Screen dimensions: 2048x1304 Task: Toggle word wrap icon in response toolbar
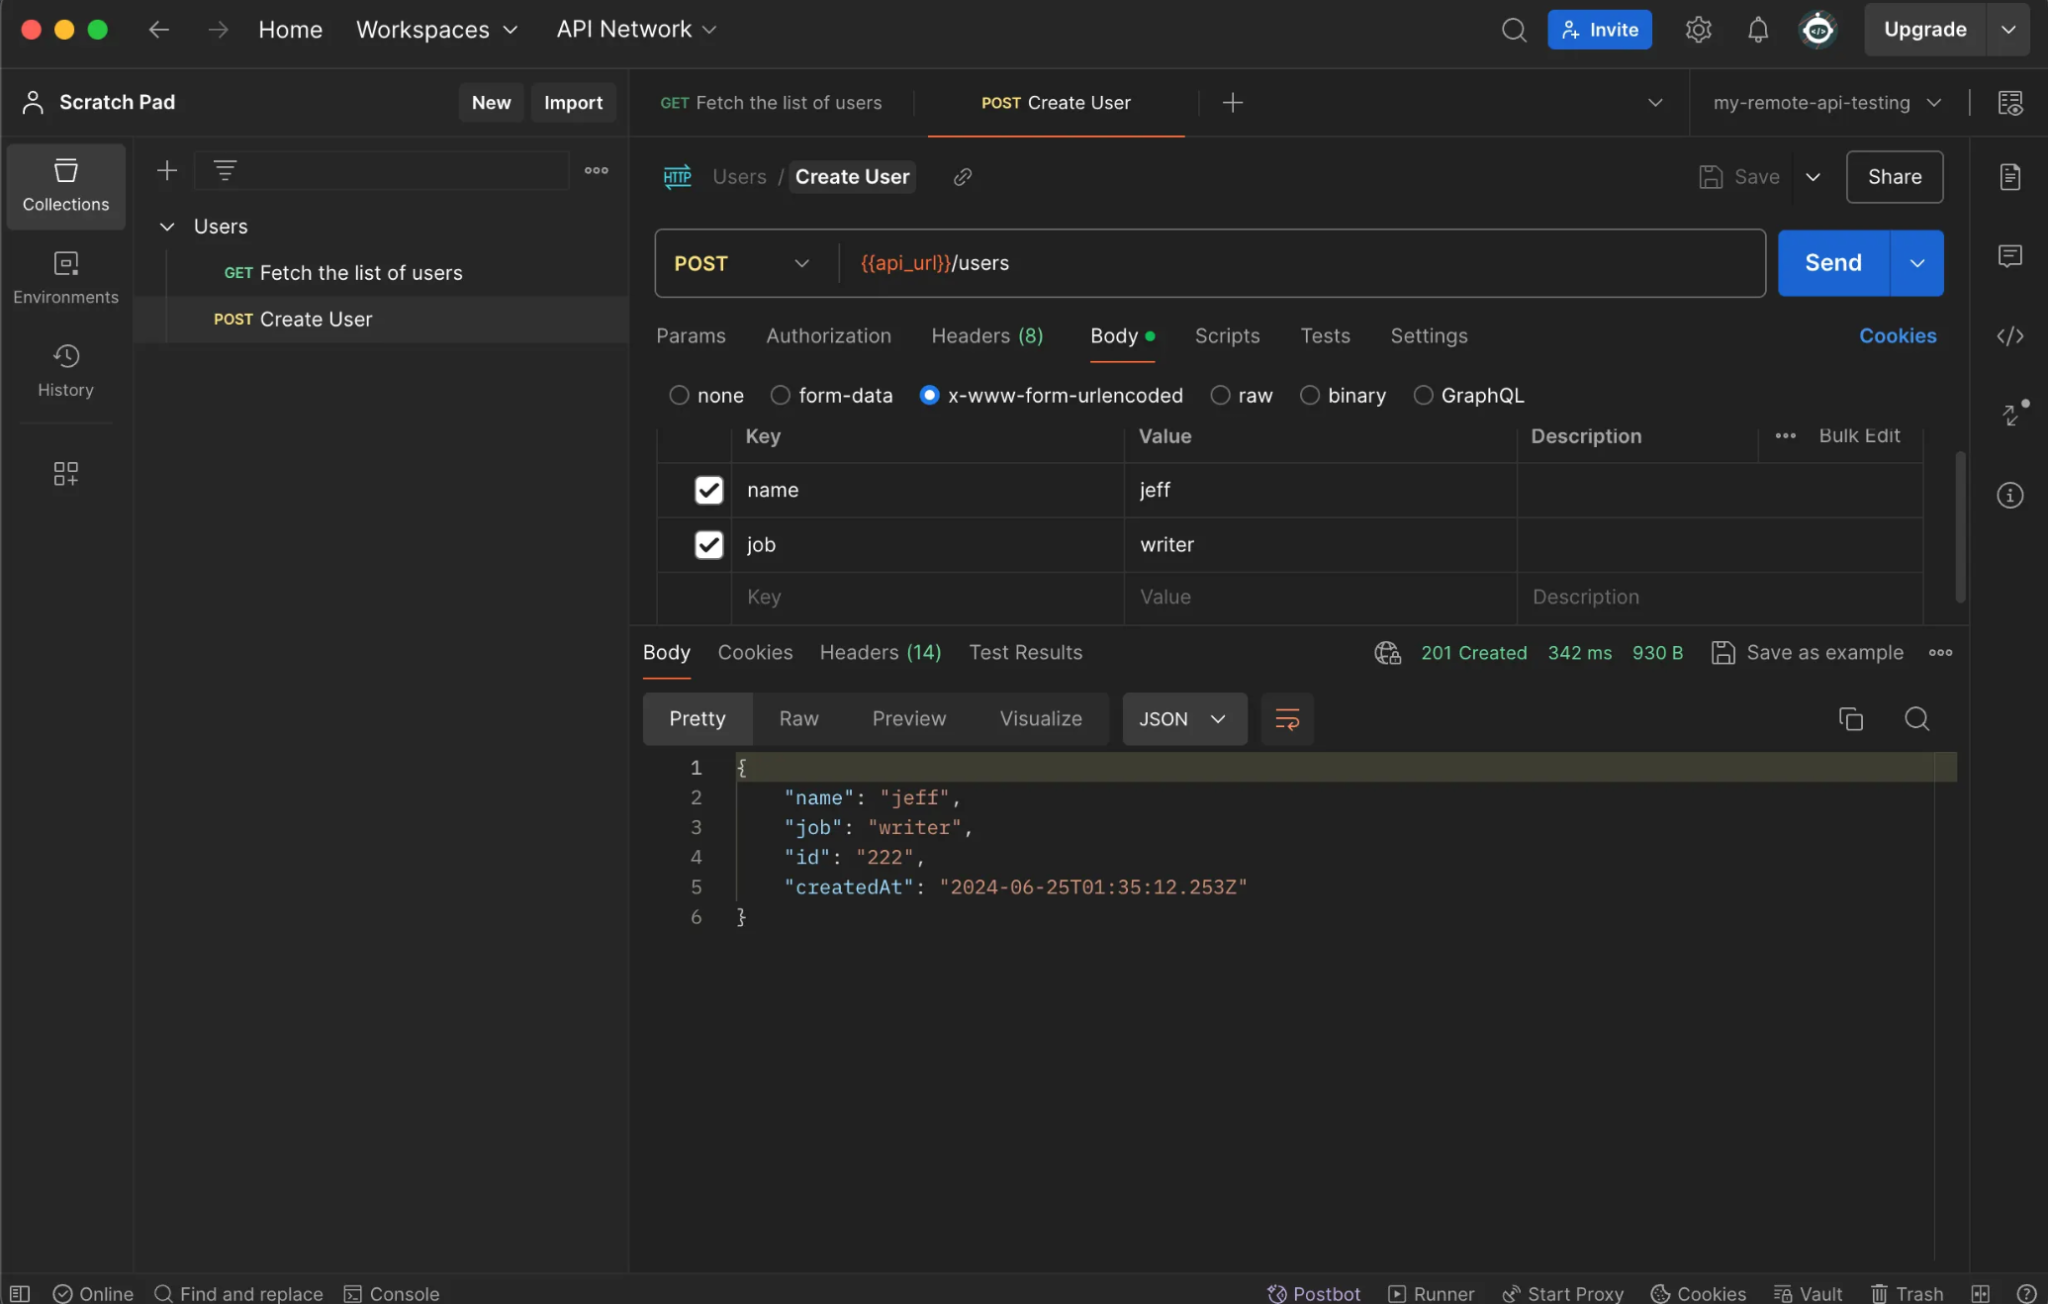click(x=1286, y=719)
